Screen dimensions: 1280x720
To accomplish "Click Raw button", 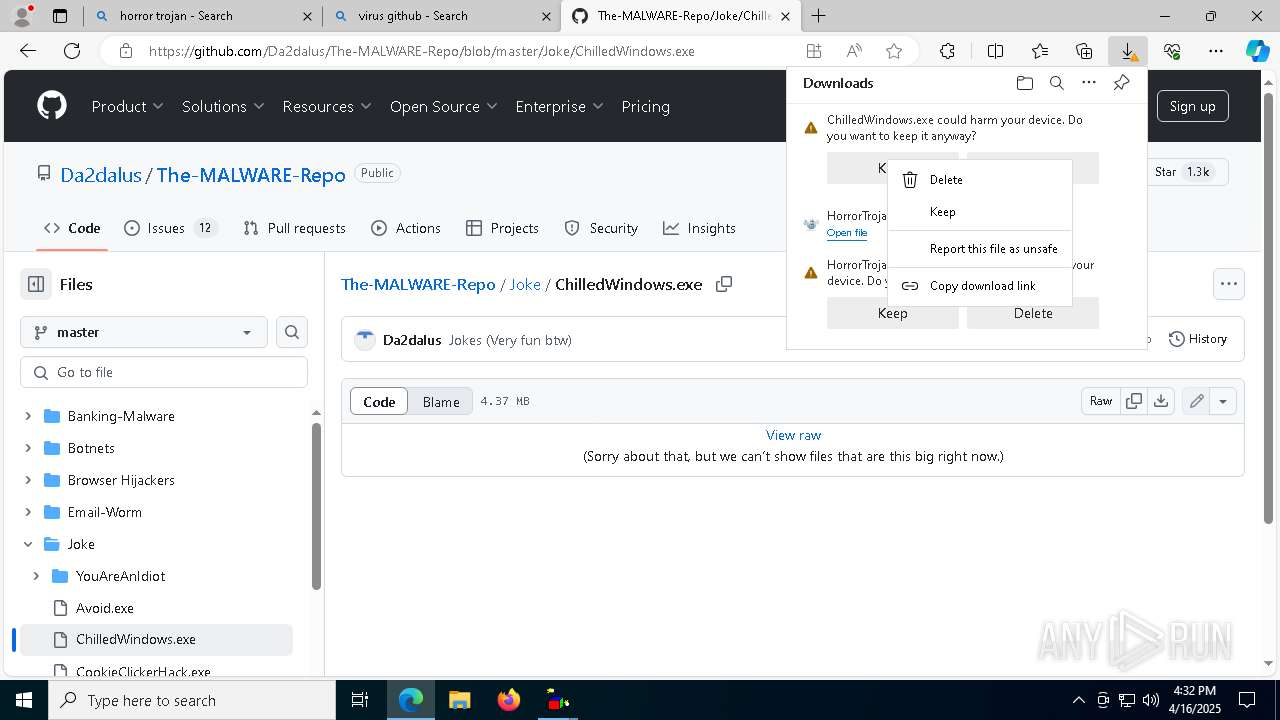I will click(x=1101, y=401).
